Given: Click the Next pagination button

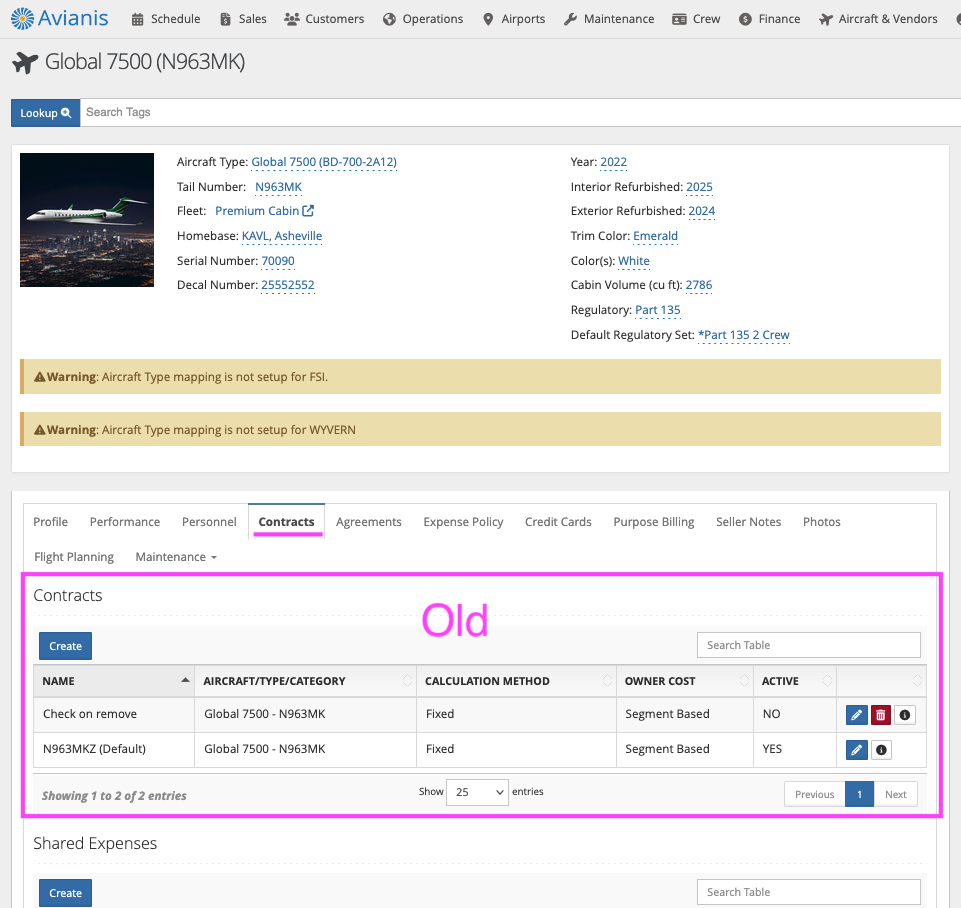Looking at the screenshot, I should pyautogui.click(x=895, y=795).
